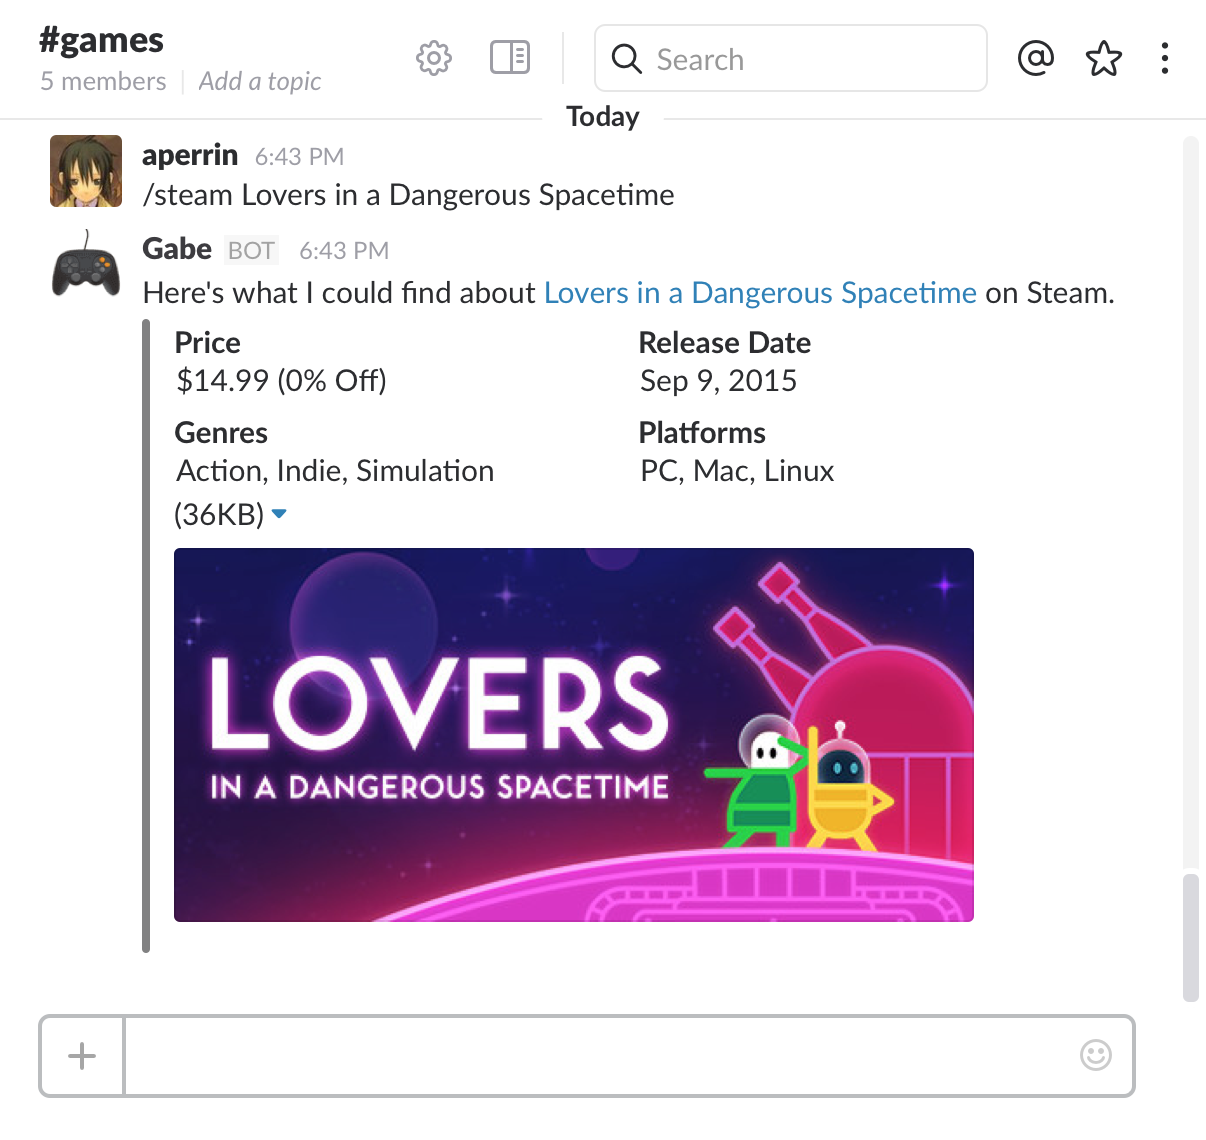Open Lovers in a Dangerous Spacetime link
The image size is (1206, 1140).
pyautogui.click(x=760, y=293)
